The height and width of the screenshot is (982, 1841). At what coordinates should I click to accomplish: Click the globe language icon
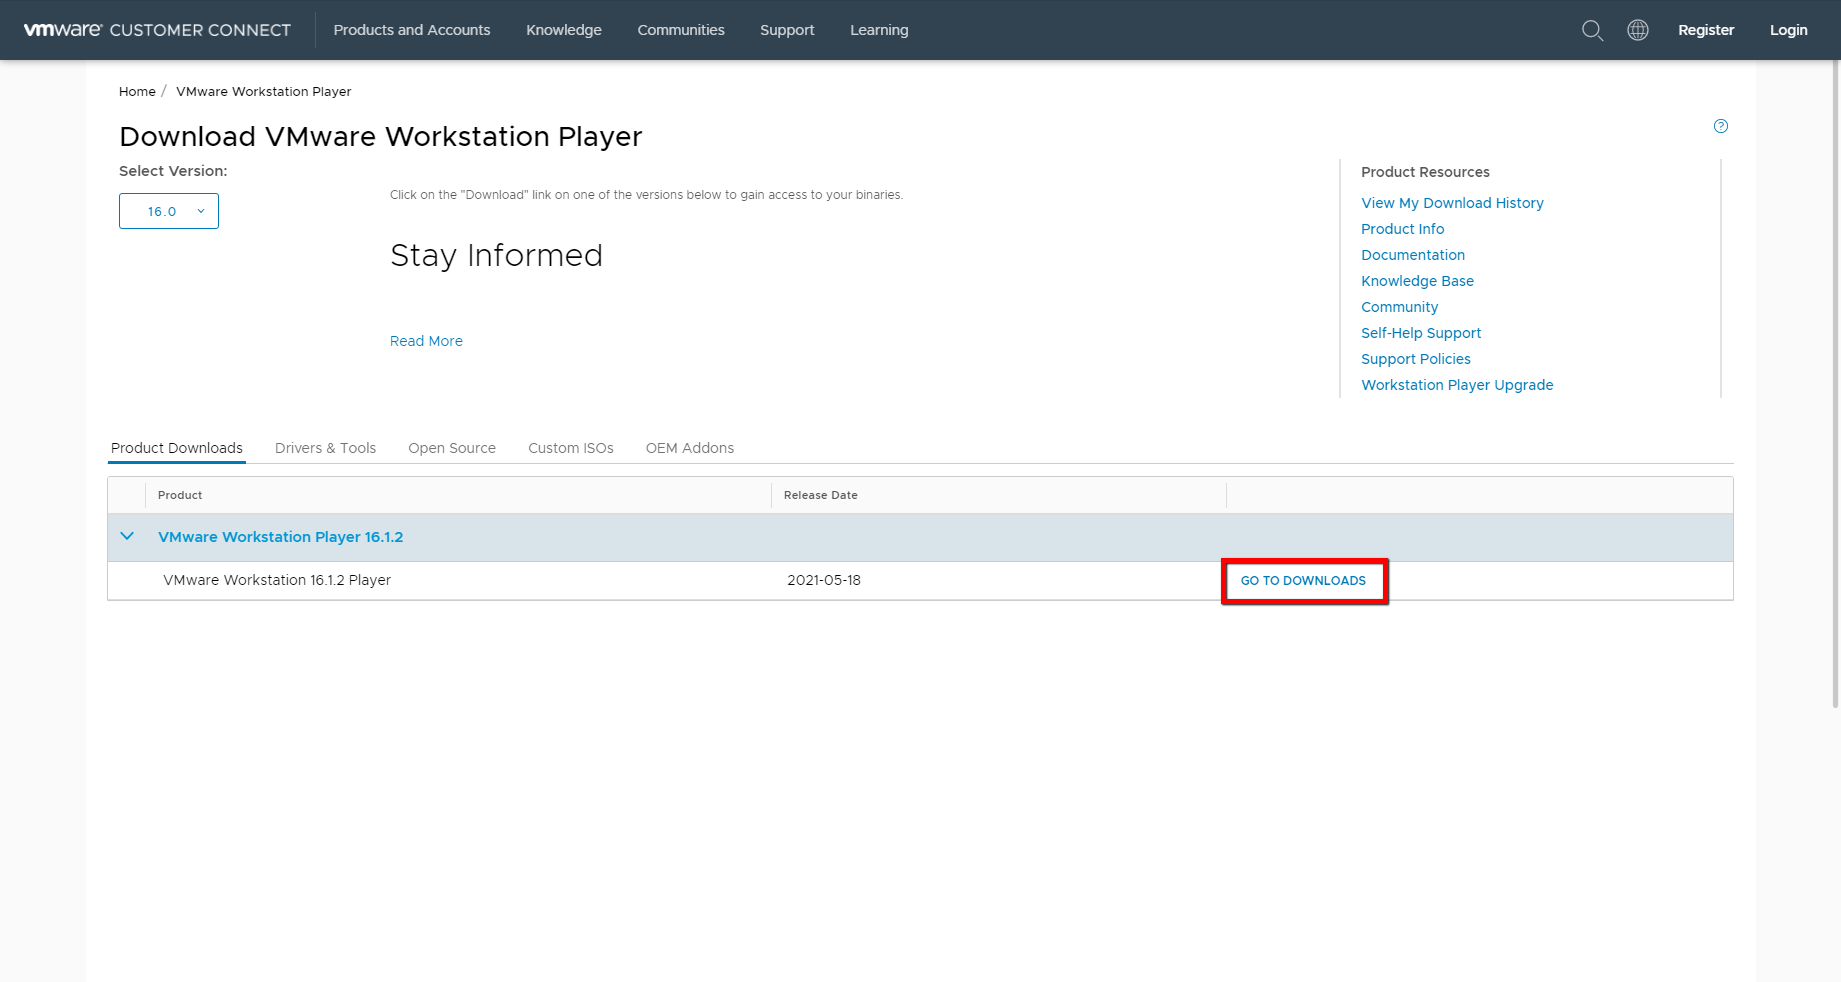tap(1638, 30)
